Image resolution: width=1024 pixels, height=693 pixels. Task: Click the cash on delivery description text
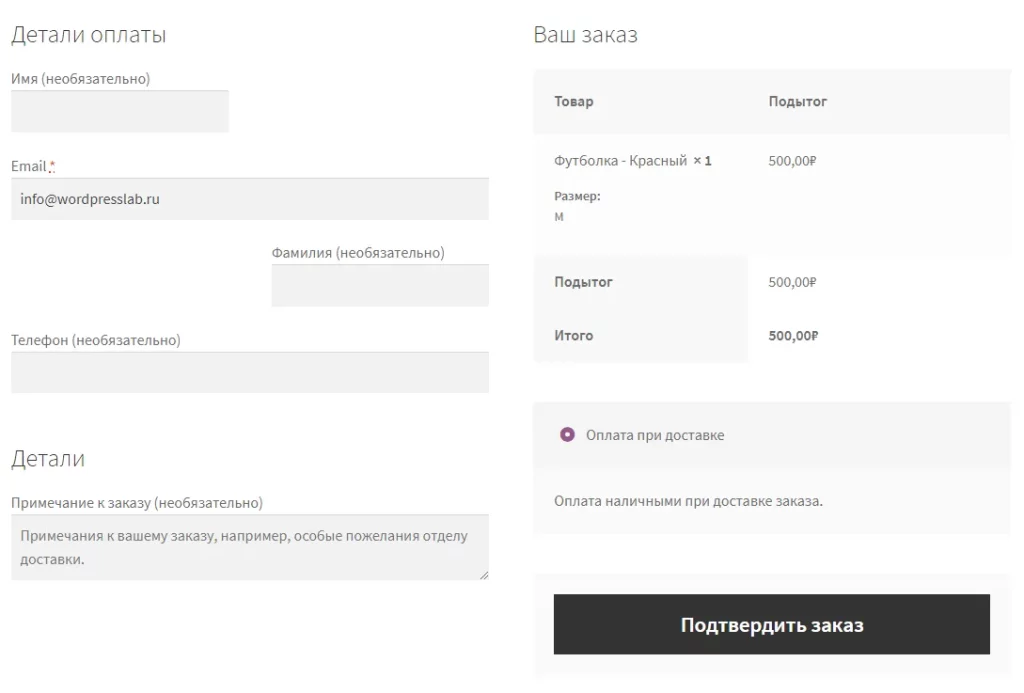coord(688,500)
